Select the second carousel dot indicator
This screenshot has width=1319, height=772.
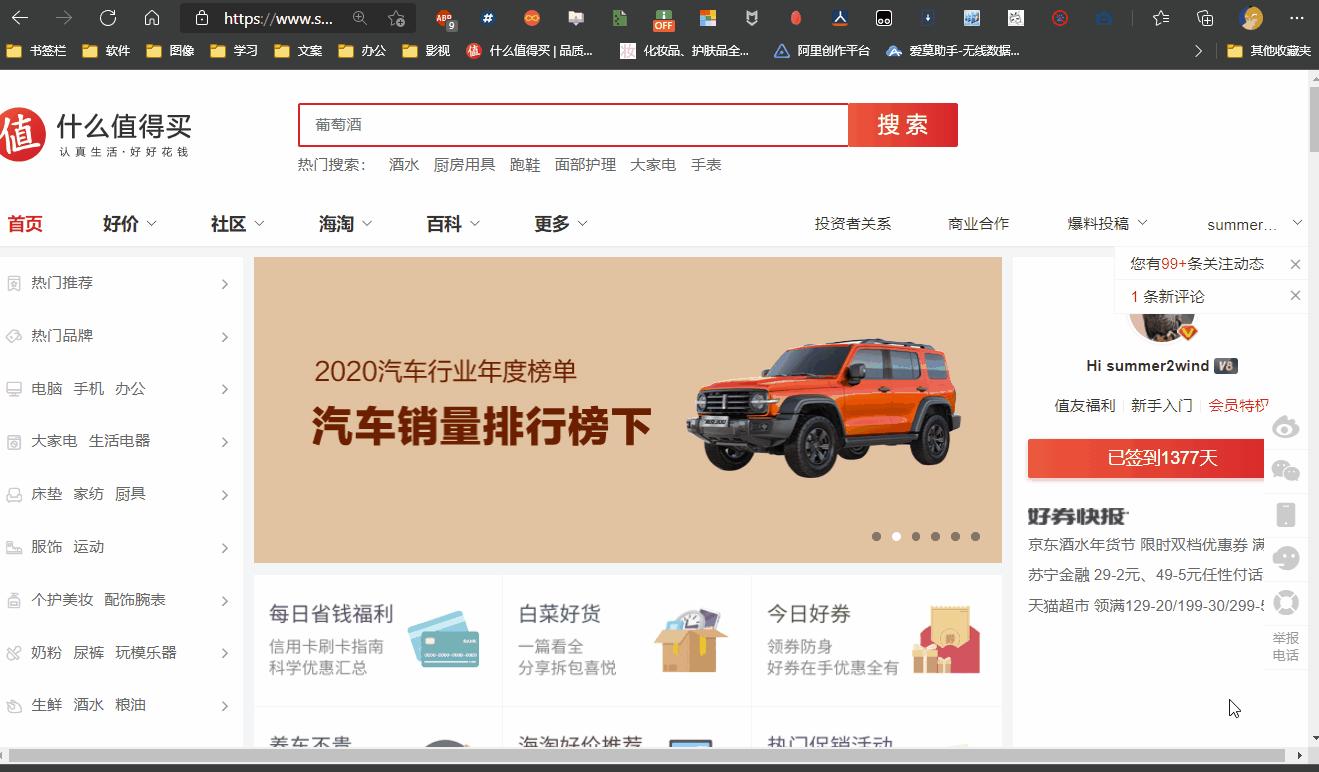pyautogui.click(x=896, y=536)
